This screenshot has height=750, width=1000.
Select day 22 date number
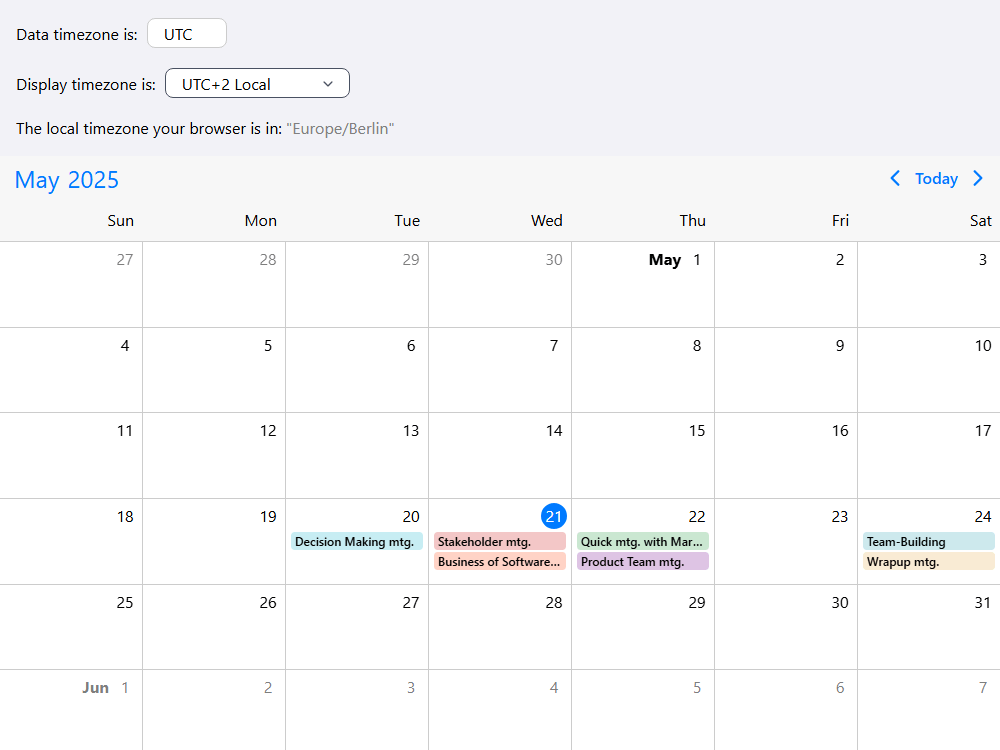tap(696, 517)
